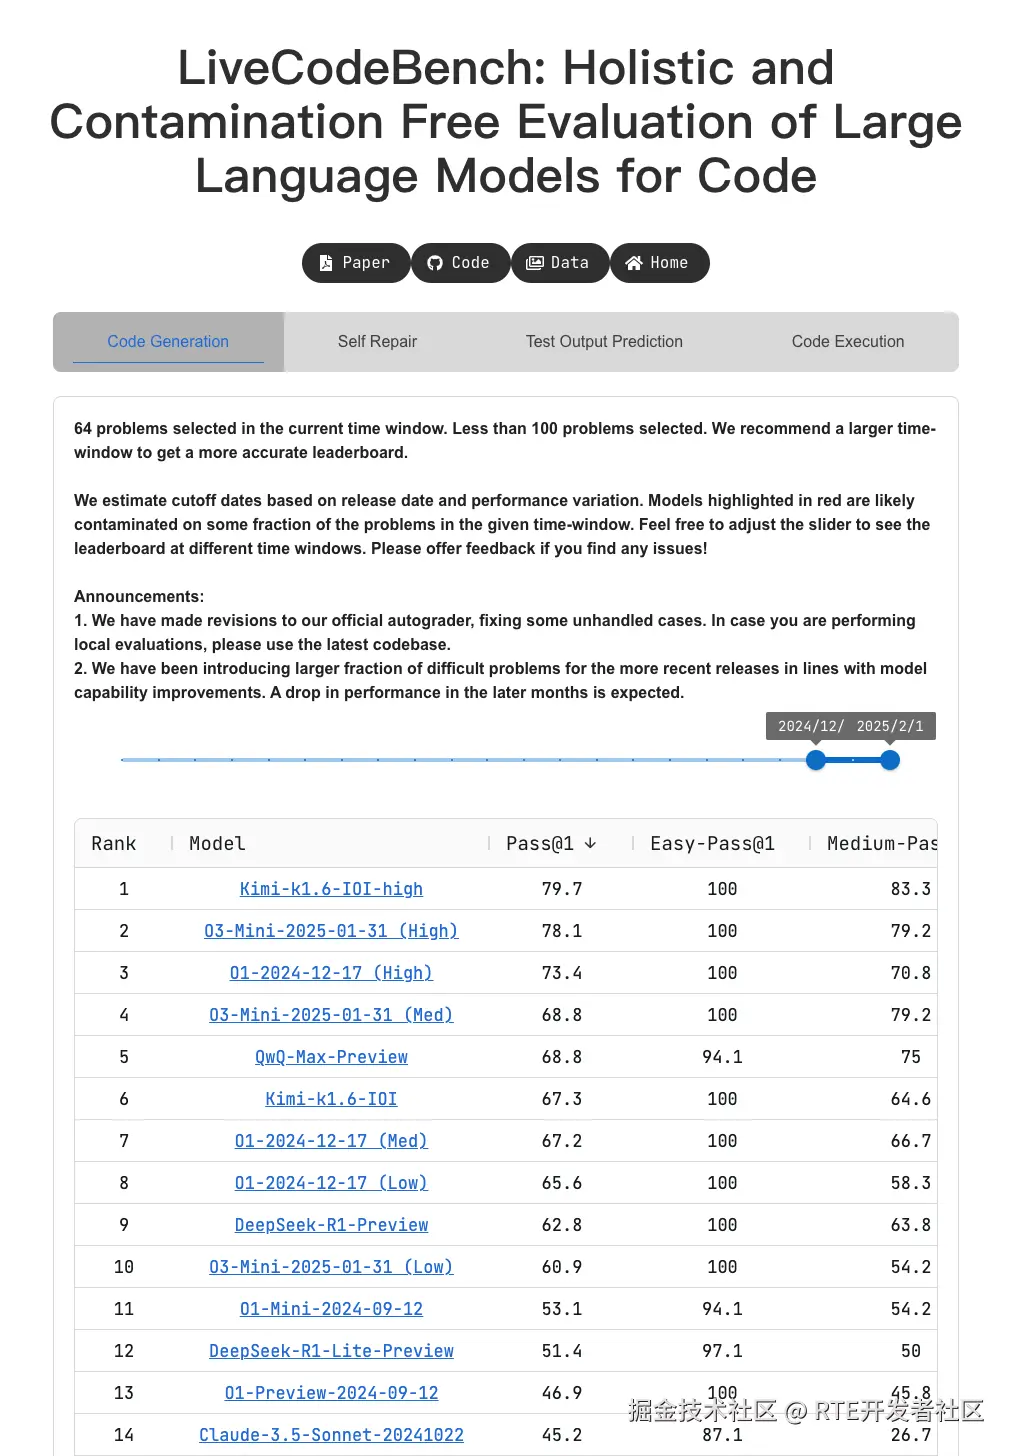Open the QwQ-Max-Preview model link
Screen dimensions: 1016x1456
(331, 1057)
